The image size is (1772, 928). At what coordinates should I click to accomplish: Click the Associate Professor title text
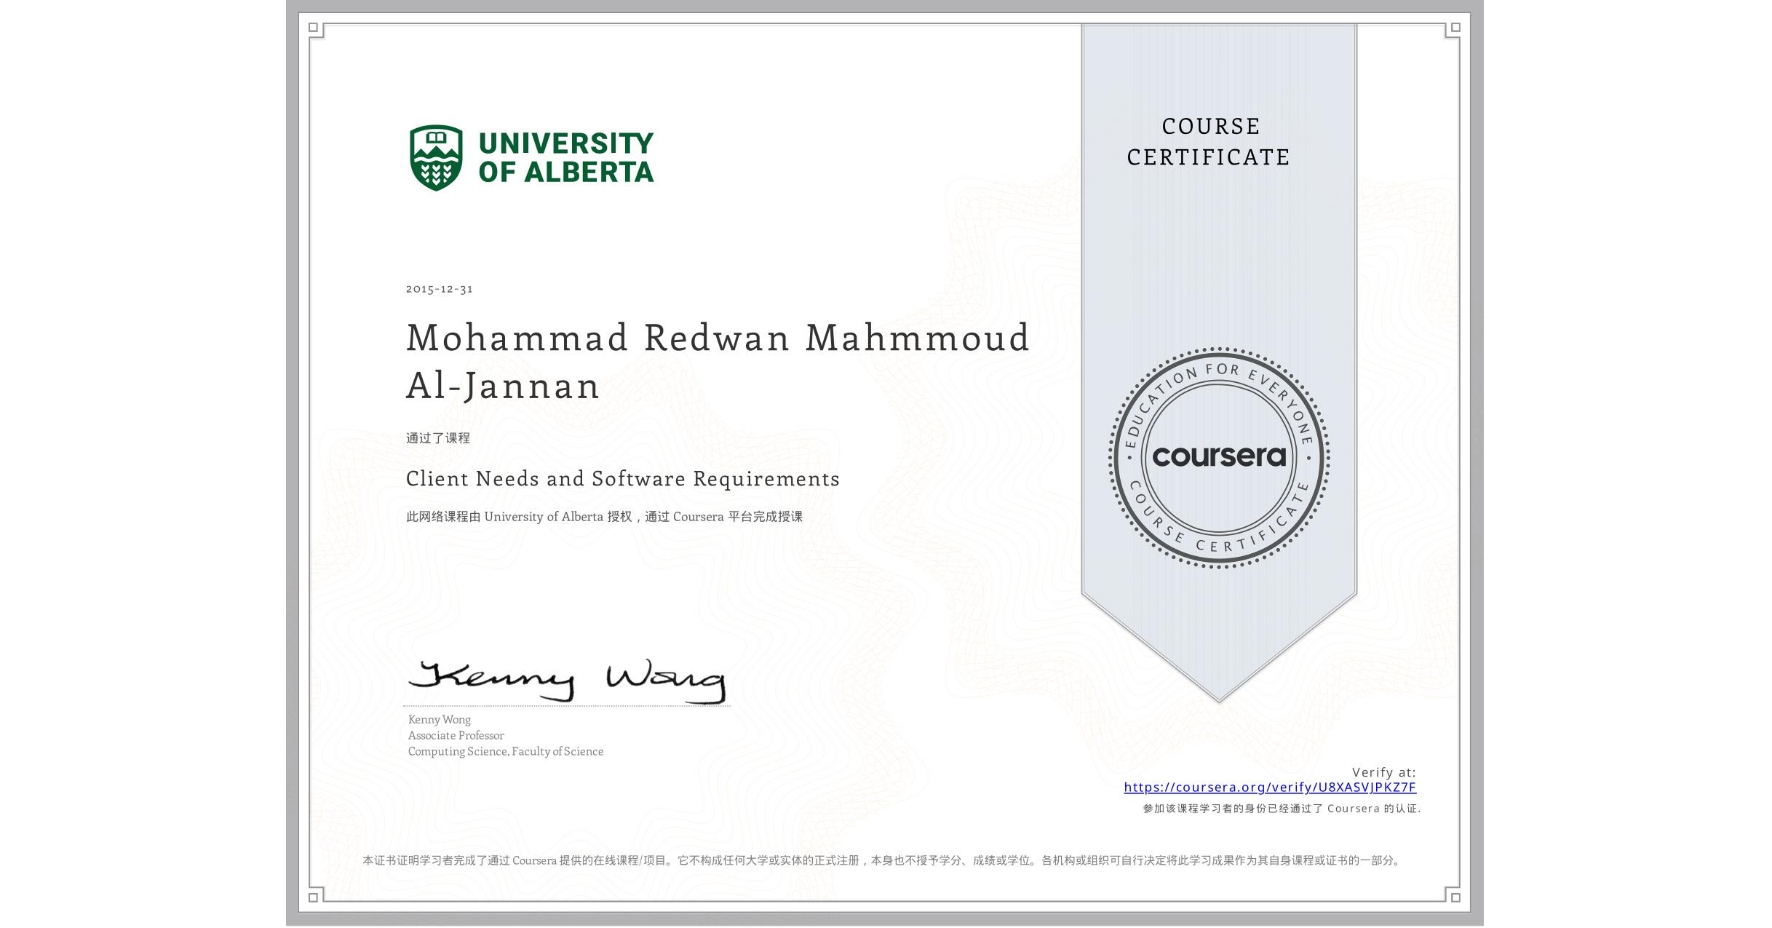tap(455, 735)
